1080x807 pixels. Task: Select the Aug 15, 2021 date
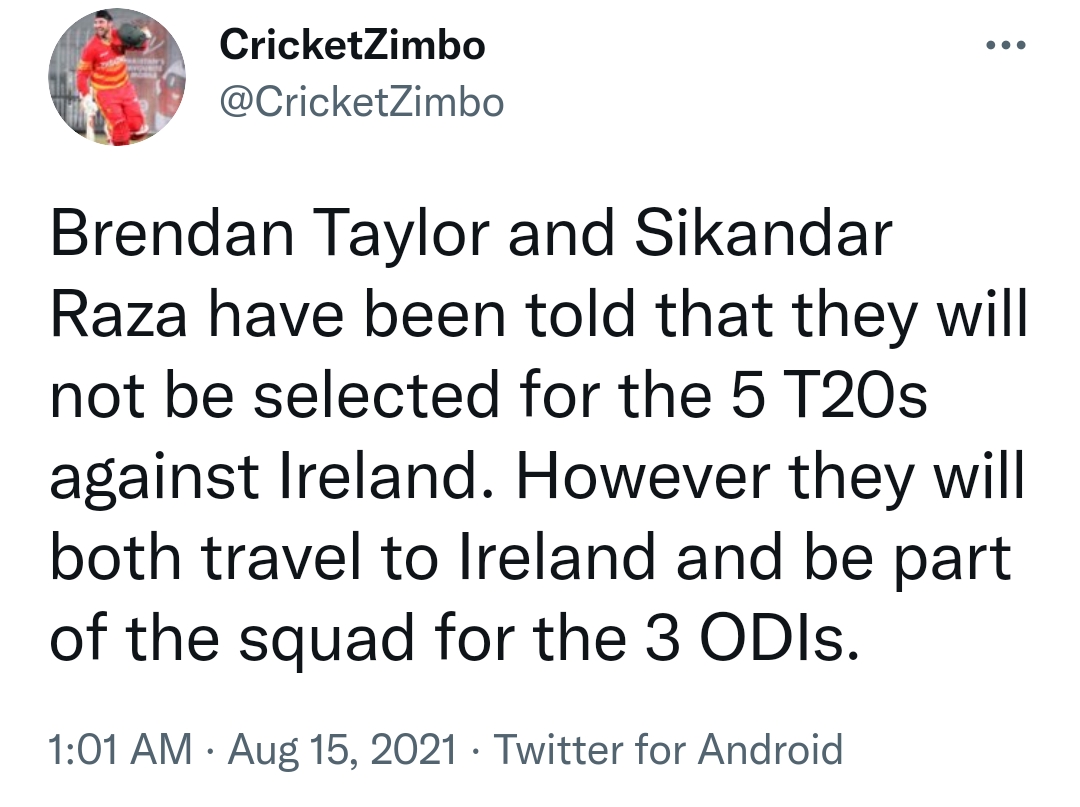click(342, 749)
